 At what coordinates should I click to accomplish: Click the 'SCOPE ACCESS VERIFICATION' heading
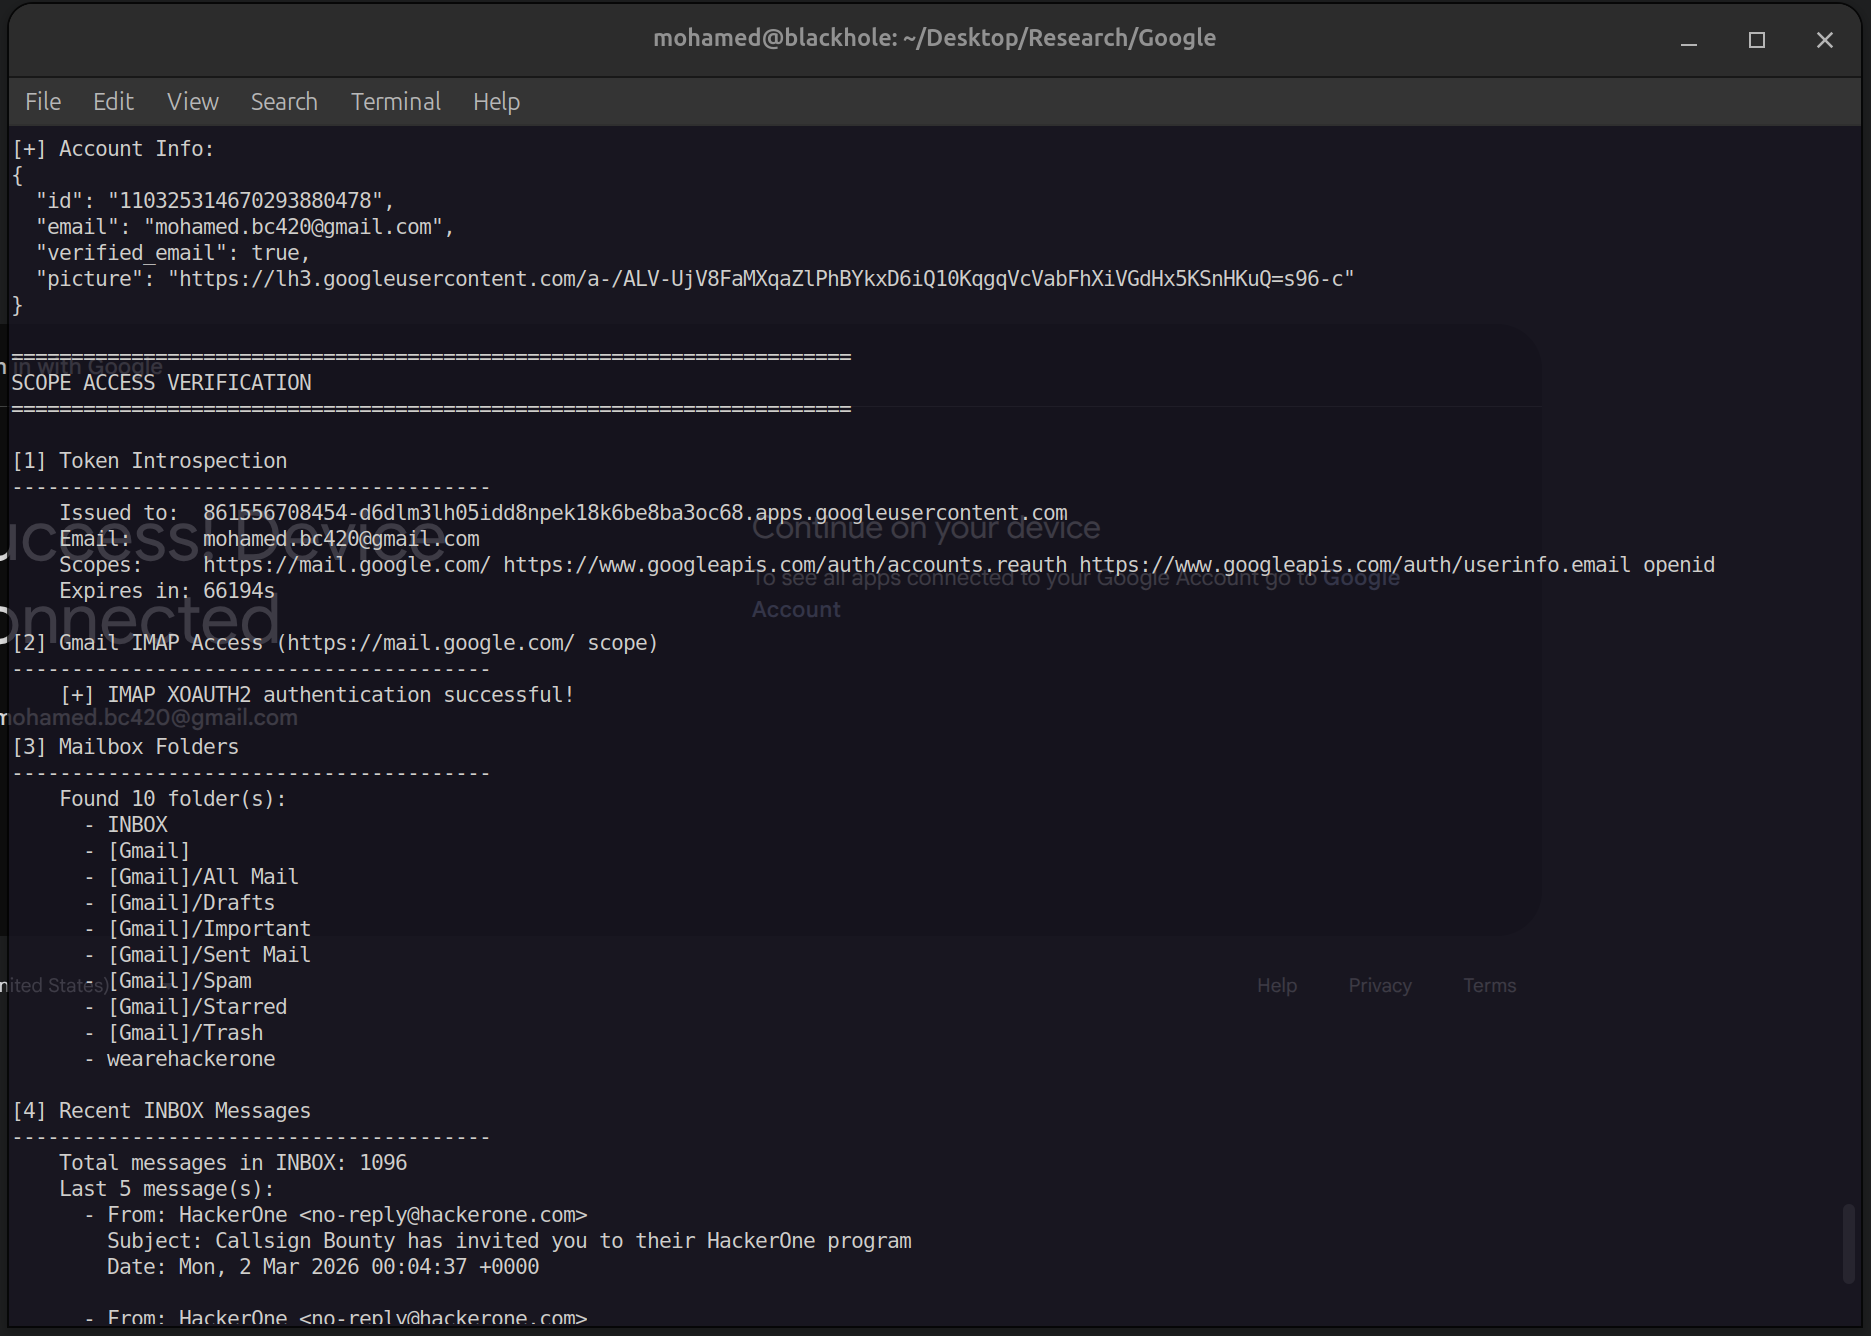(161, 383)
